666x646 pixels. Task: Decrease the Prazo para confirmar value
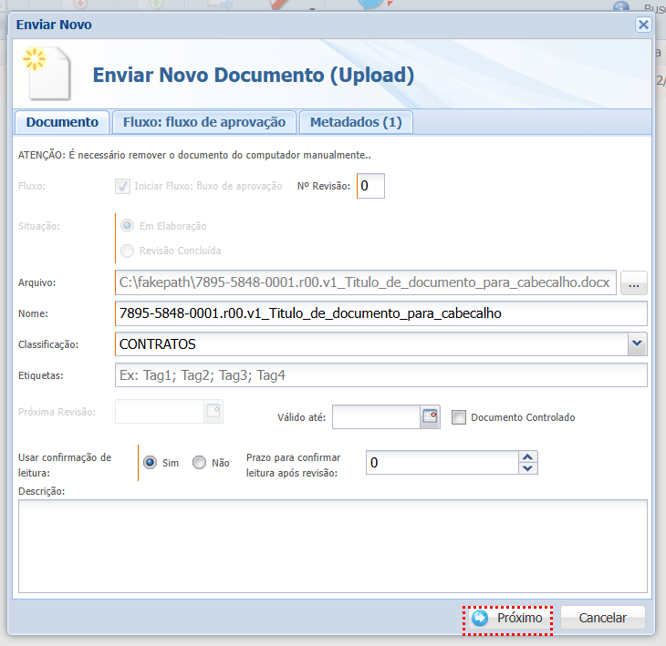pos(529,468)
